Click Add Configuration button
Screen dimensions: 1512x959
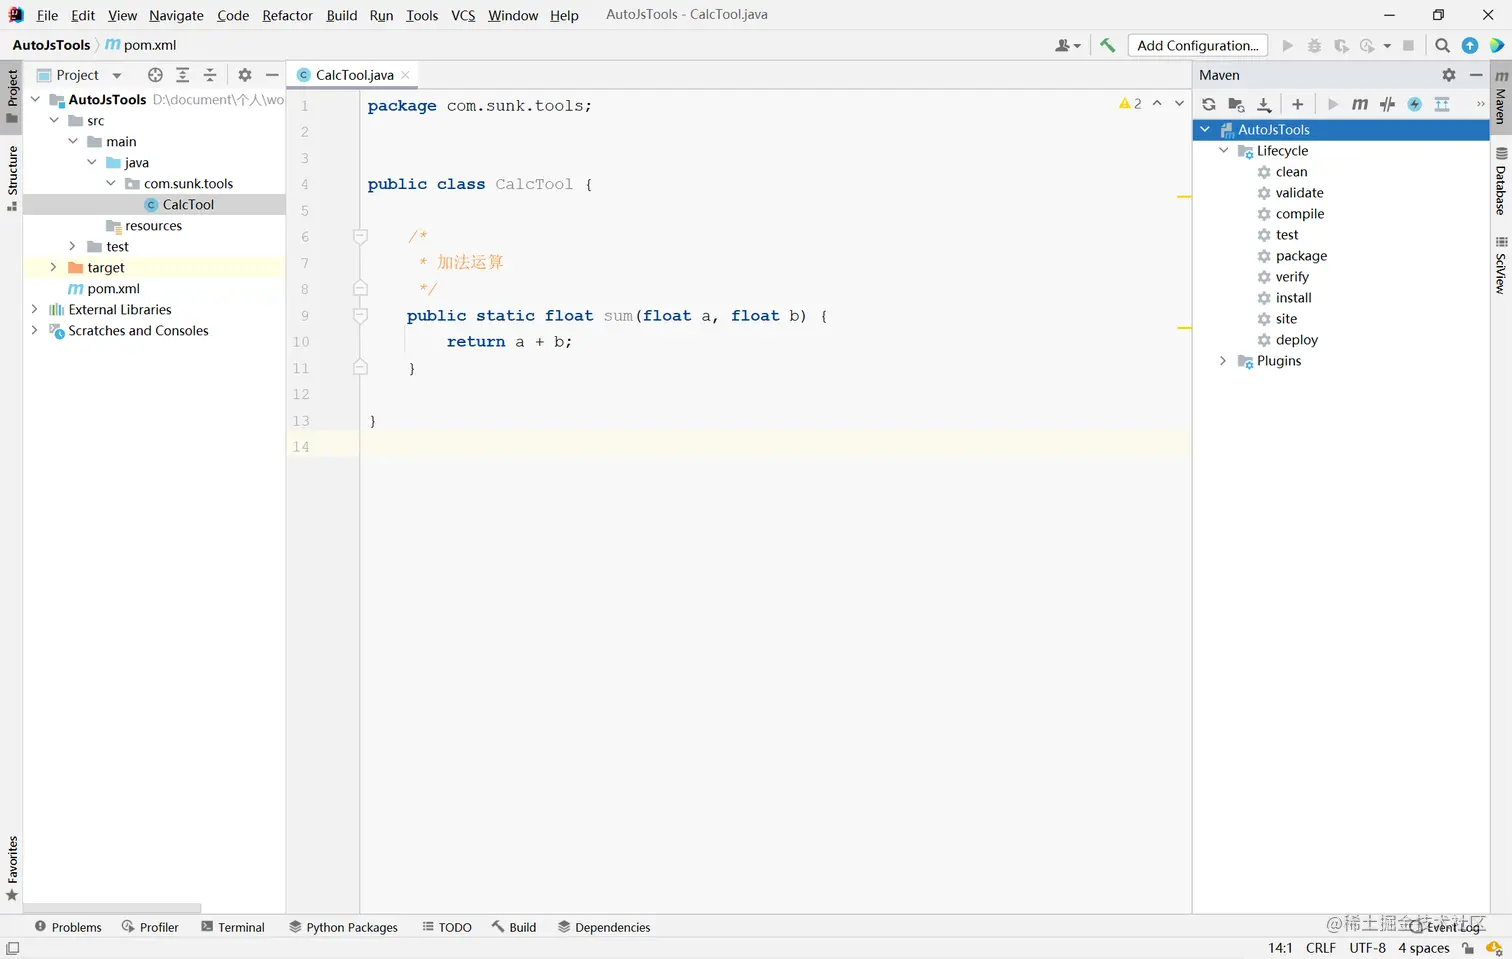pyautogui.click(x=1197, y=45)
